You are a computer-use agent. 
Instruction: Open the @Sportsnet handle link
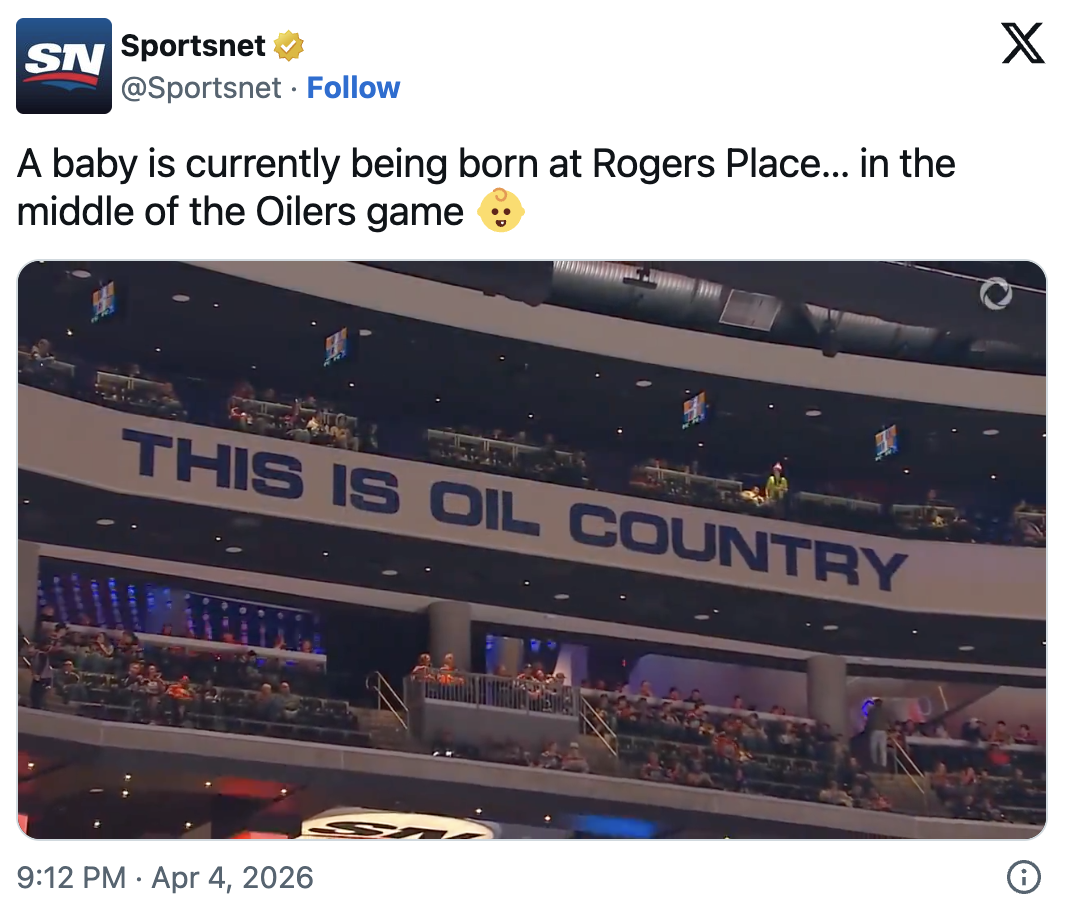click(201, 88)
